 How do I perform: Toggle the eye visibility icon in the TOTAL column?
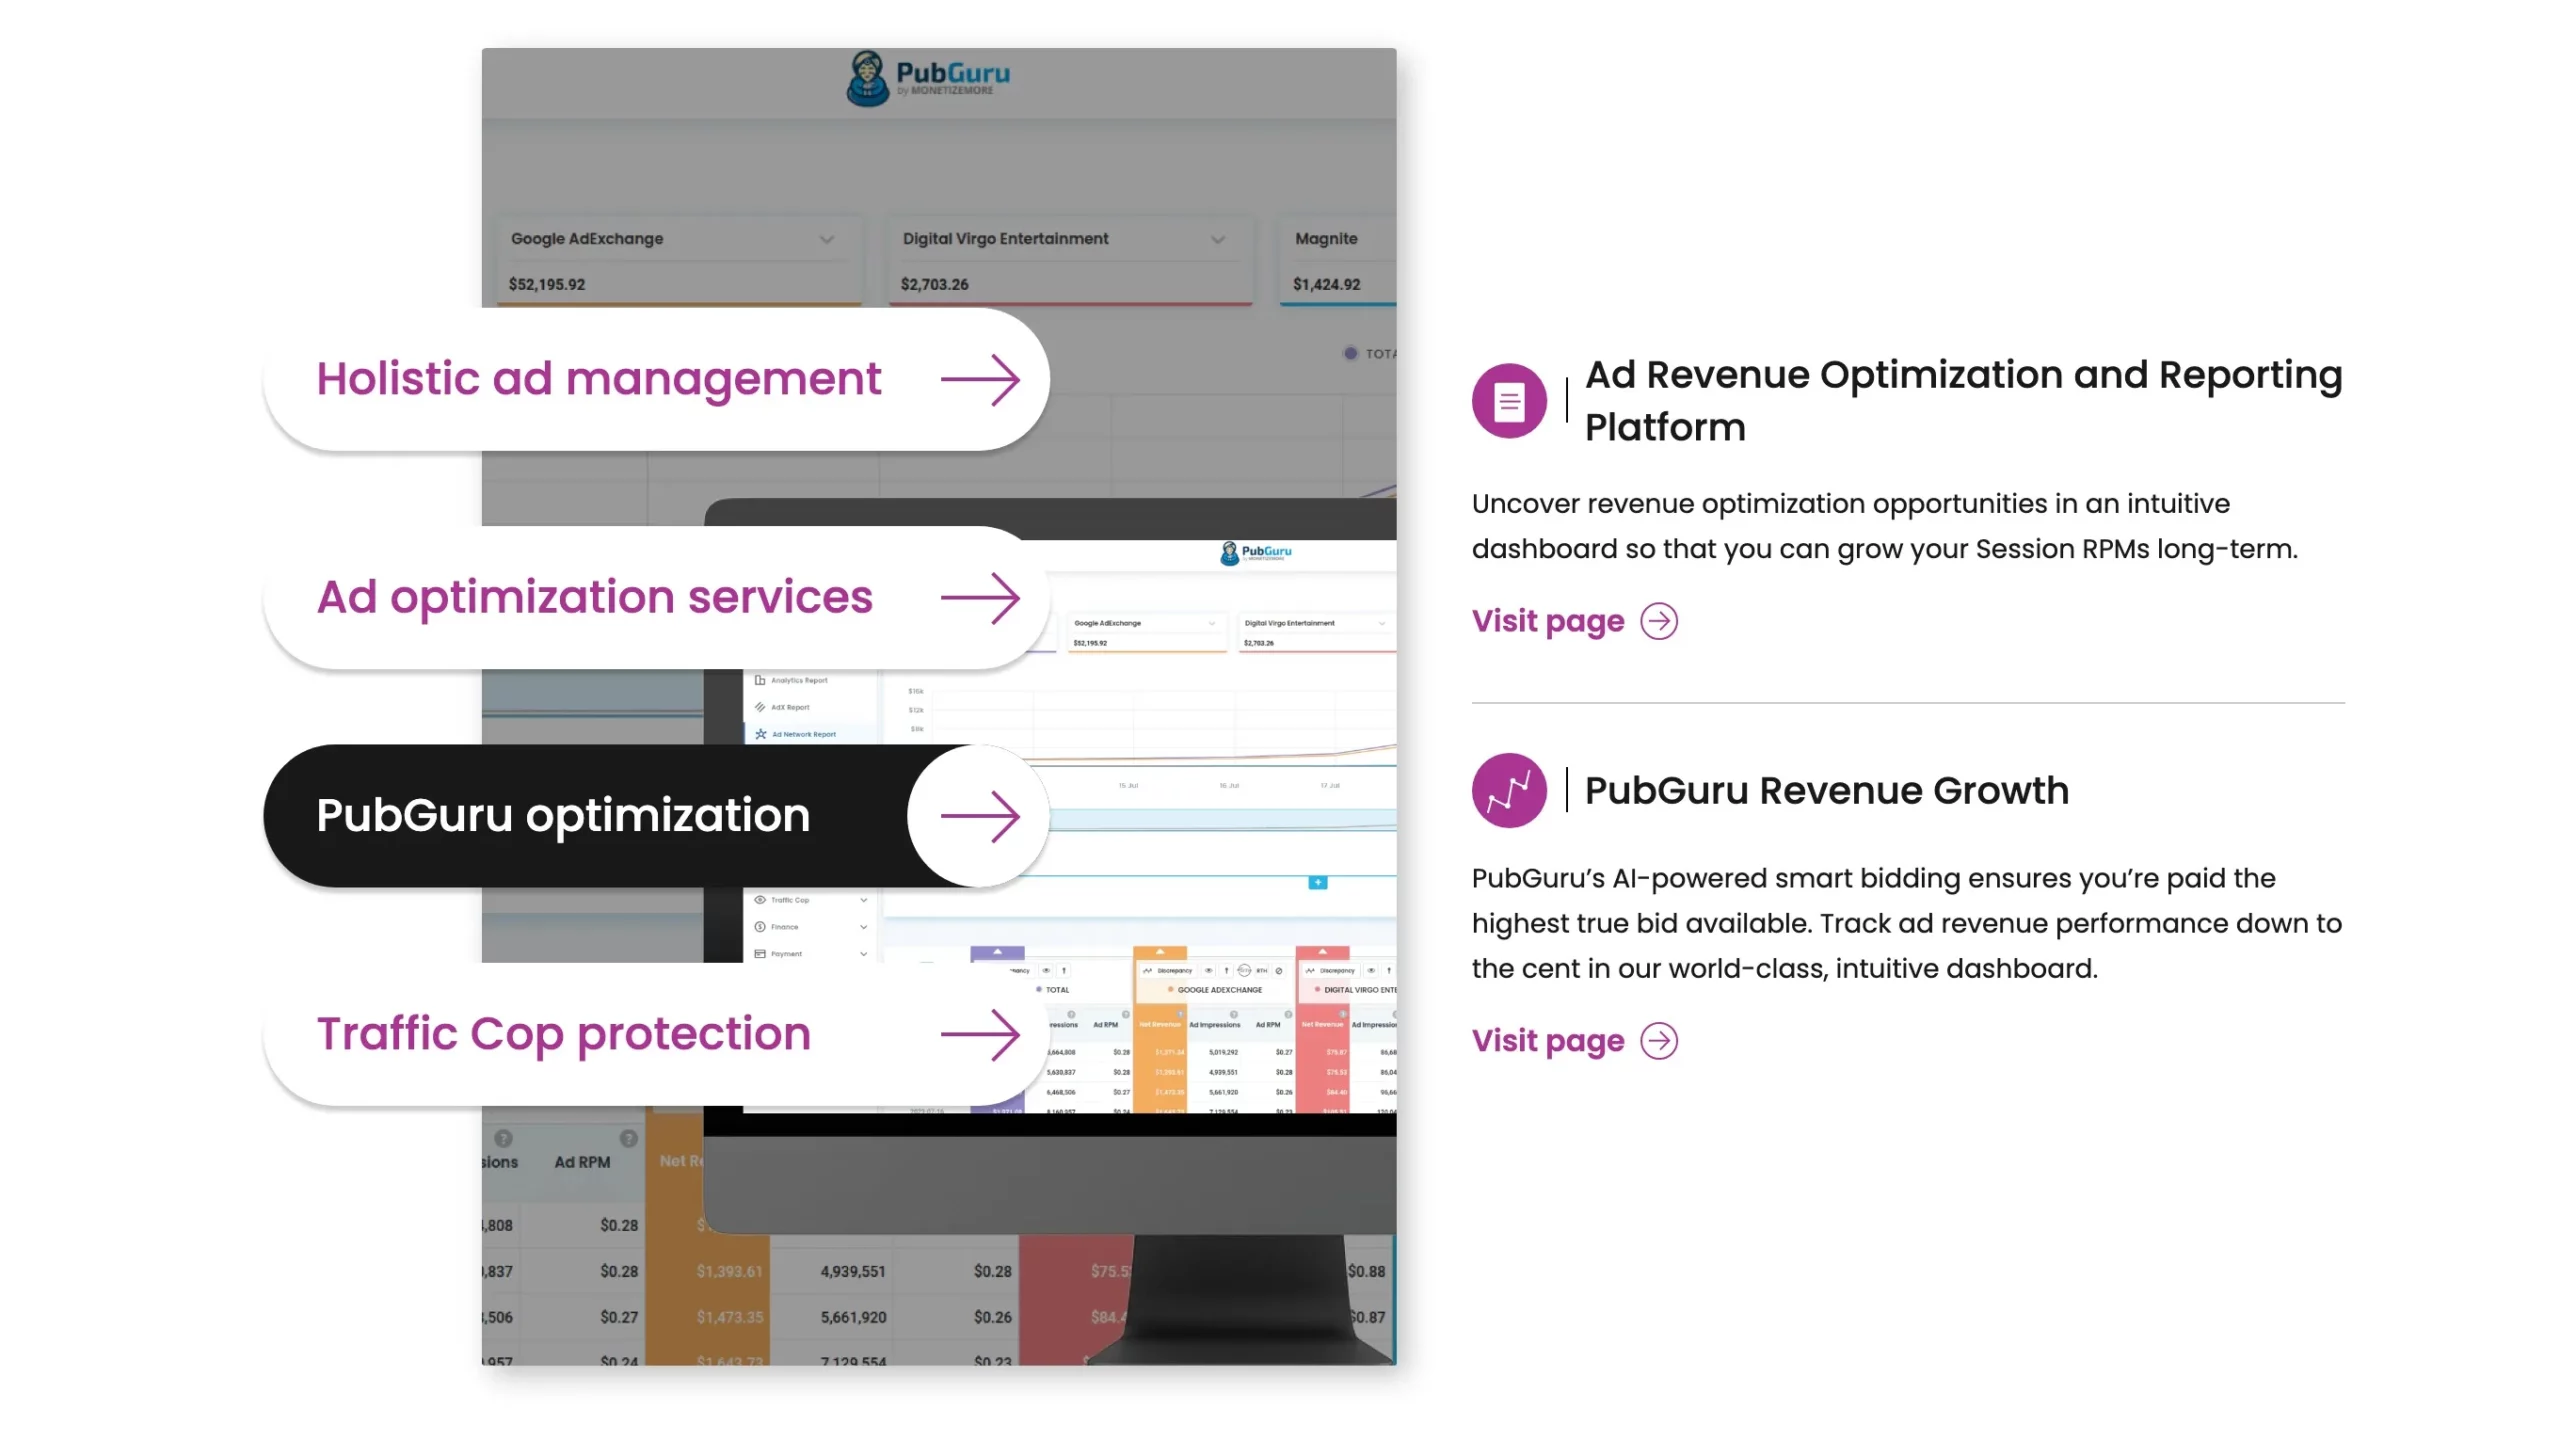[1046, 970]
